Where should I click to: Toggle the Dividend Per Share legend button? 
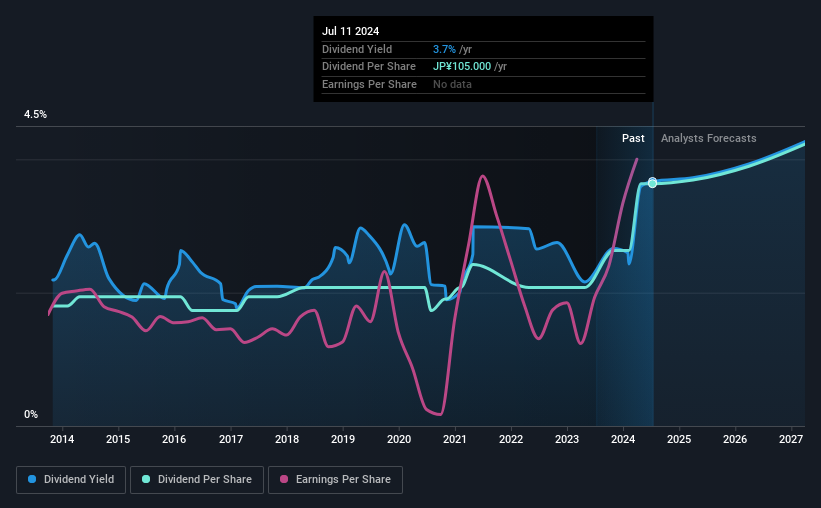pos(197,480)
